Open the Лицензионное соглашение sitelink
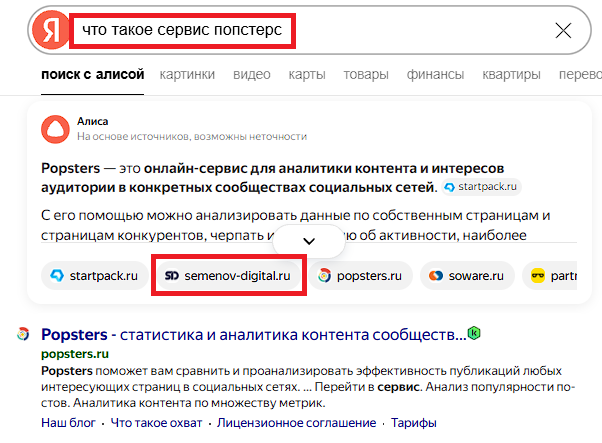 [x=296, y=423]
